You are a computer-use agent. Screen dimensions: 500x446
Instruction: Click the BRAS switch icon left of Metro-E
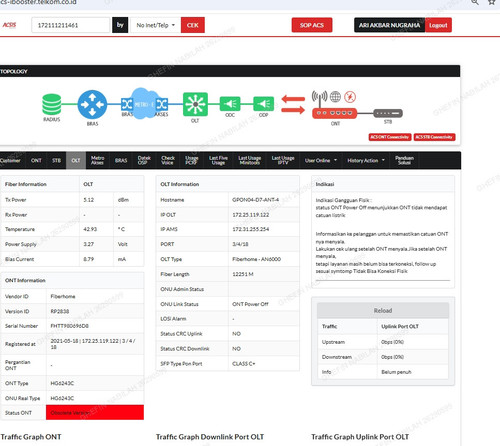click(x=127, y=104)
